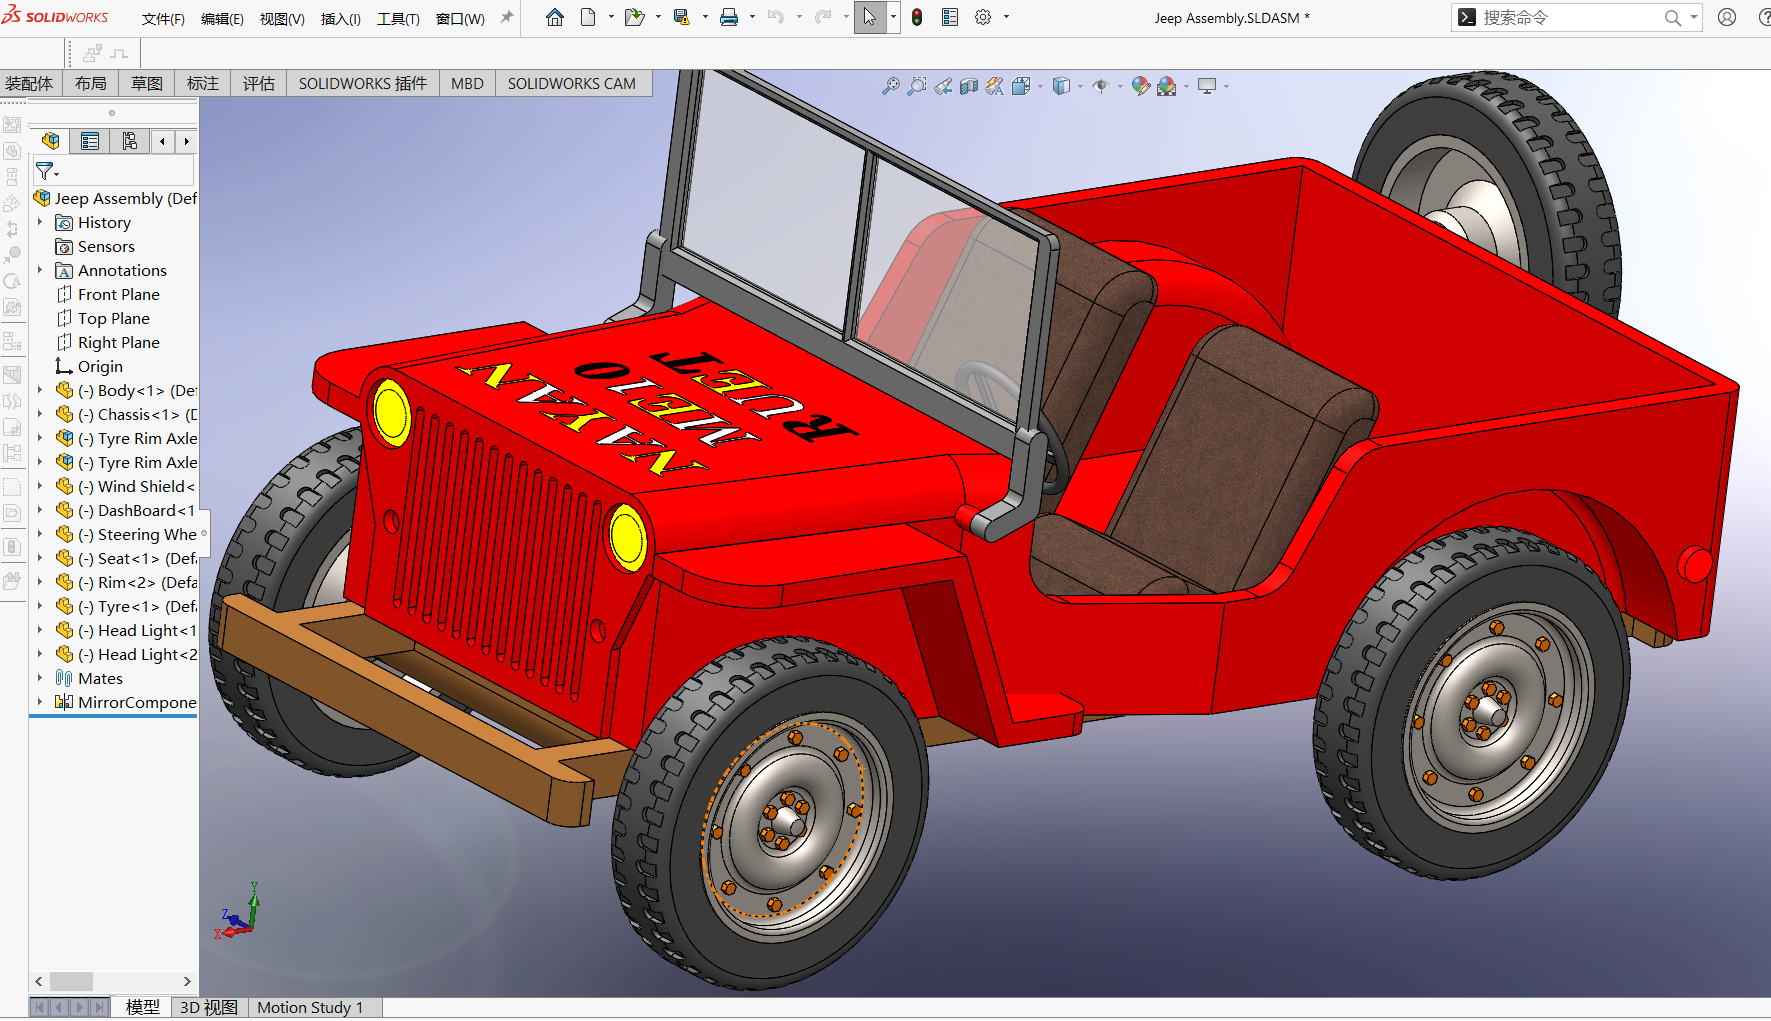Viewport: 1771px width, 1021px height.
Task: Switch to SOLIDWORKS CAM tab
Action: [572, 84]
